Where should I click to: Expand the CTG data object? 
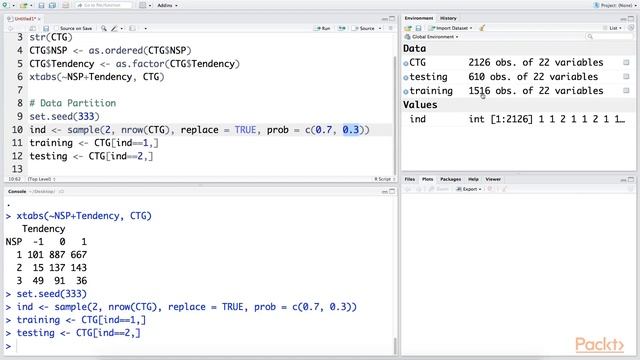[x=406, y=63]
